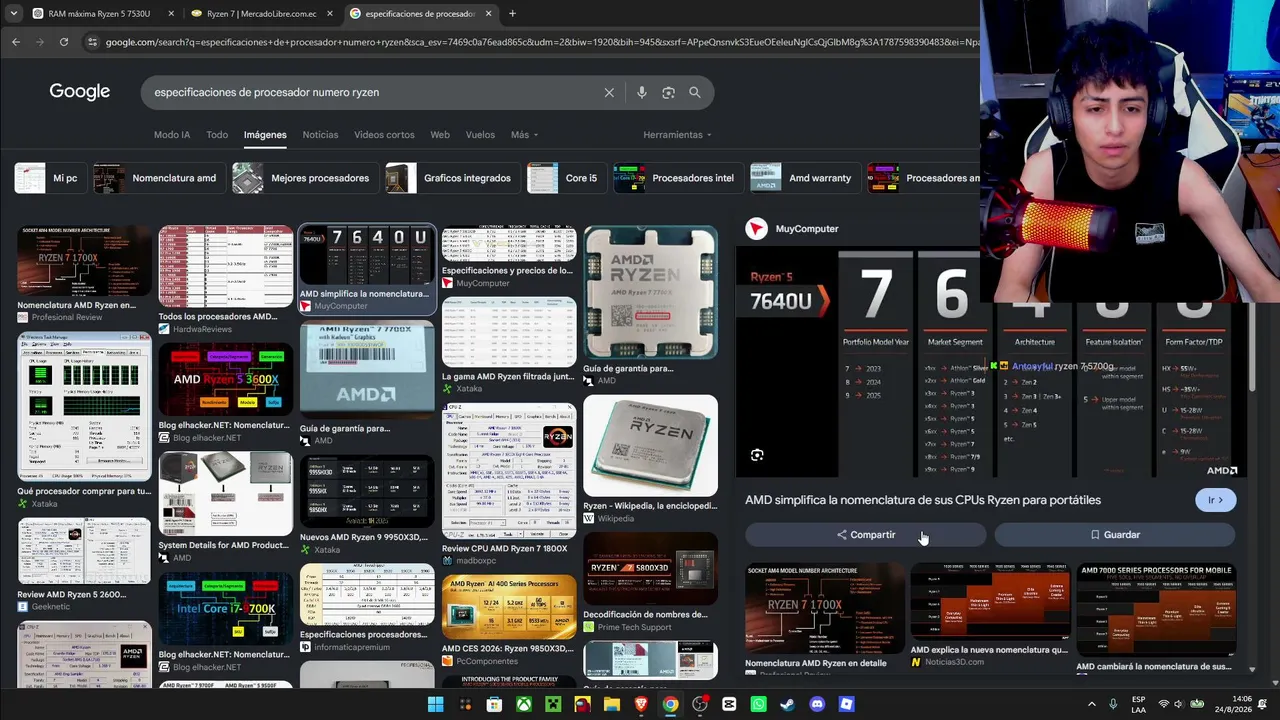
Task: Switch to Chrome in the taskbar
Action: pos(670,705)
